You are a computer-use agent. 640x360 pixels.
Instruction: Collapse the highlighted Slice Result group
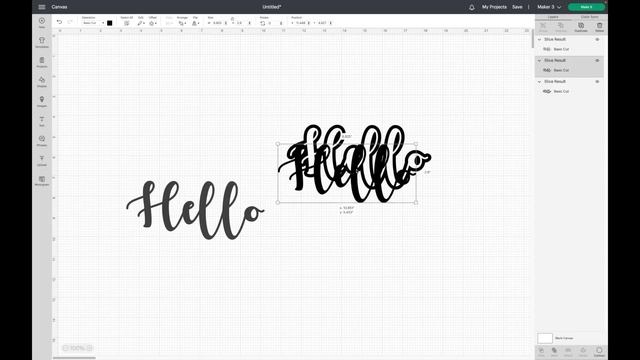pos(540,60)
